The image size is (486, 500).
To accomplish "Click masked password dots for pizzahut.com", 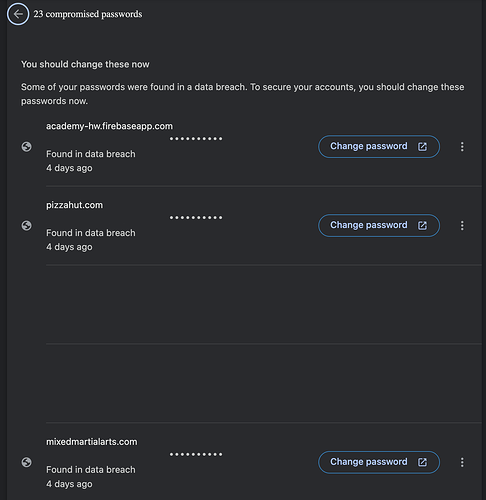I will click(x=196, y=218).
